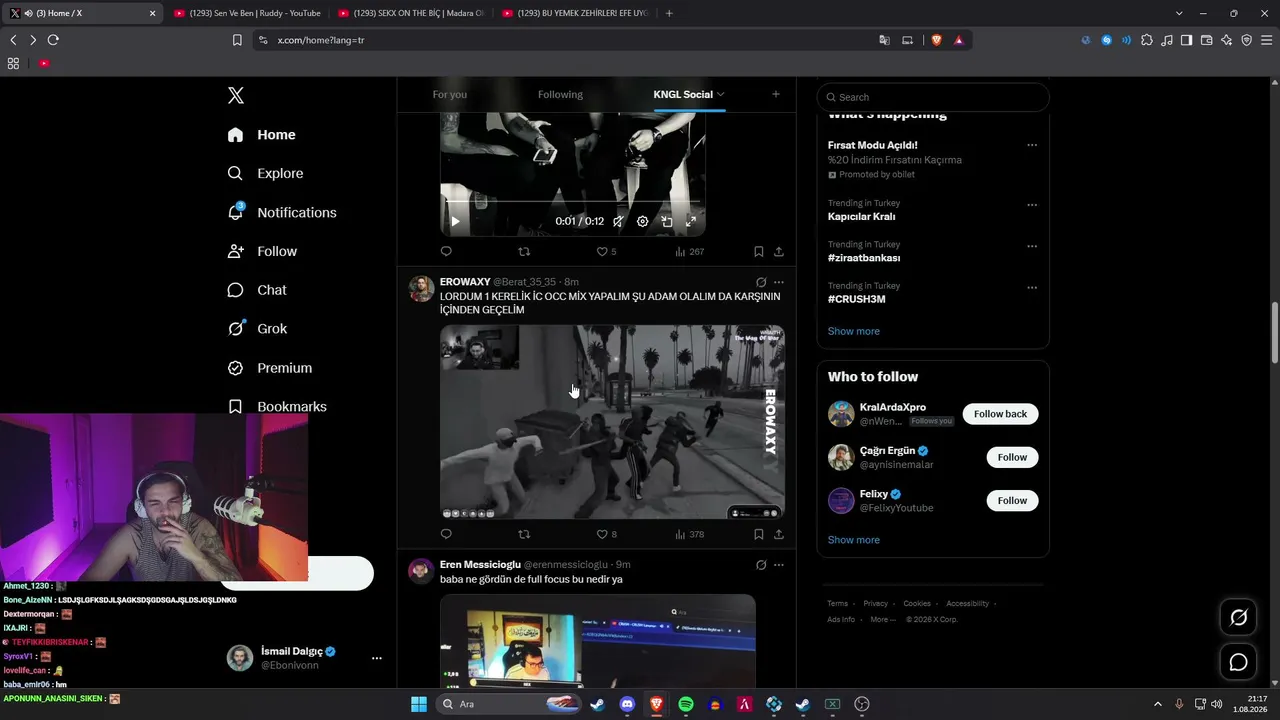Open more options on EROWAXY post
The image size is (1280, 720).
point(779,282)
